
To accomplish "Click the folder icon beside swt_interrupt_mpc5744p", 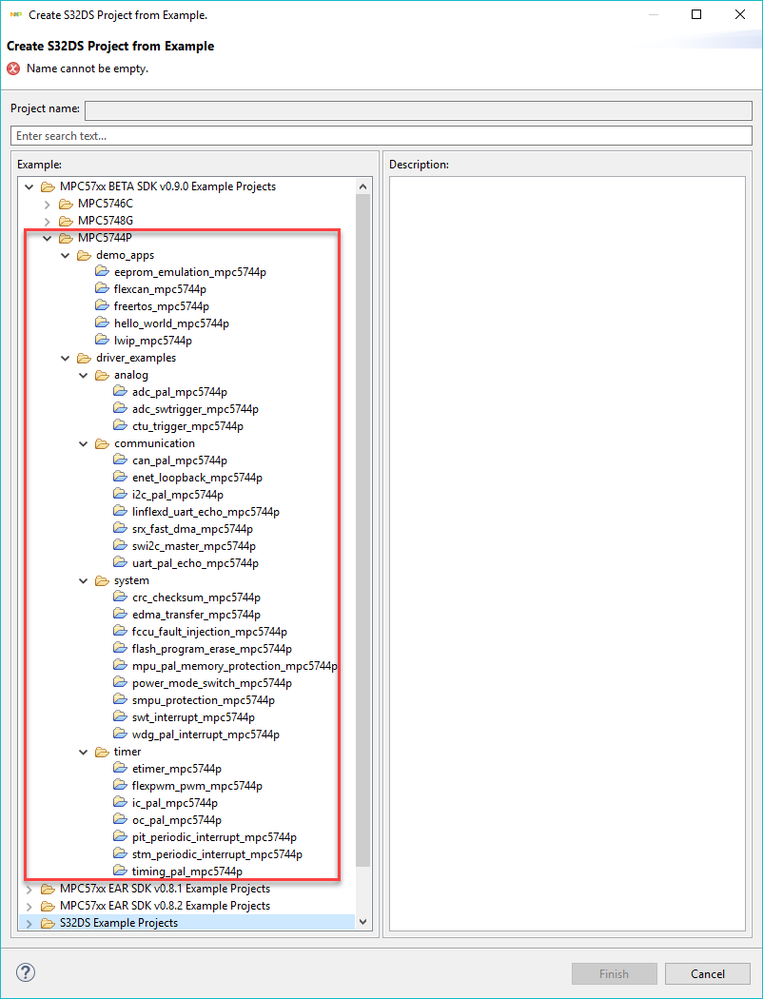I will coord(120,717).
